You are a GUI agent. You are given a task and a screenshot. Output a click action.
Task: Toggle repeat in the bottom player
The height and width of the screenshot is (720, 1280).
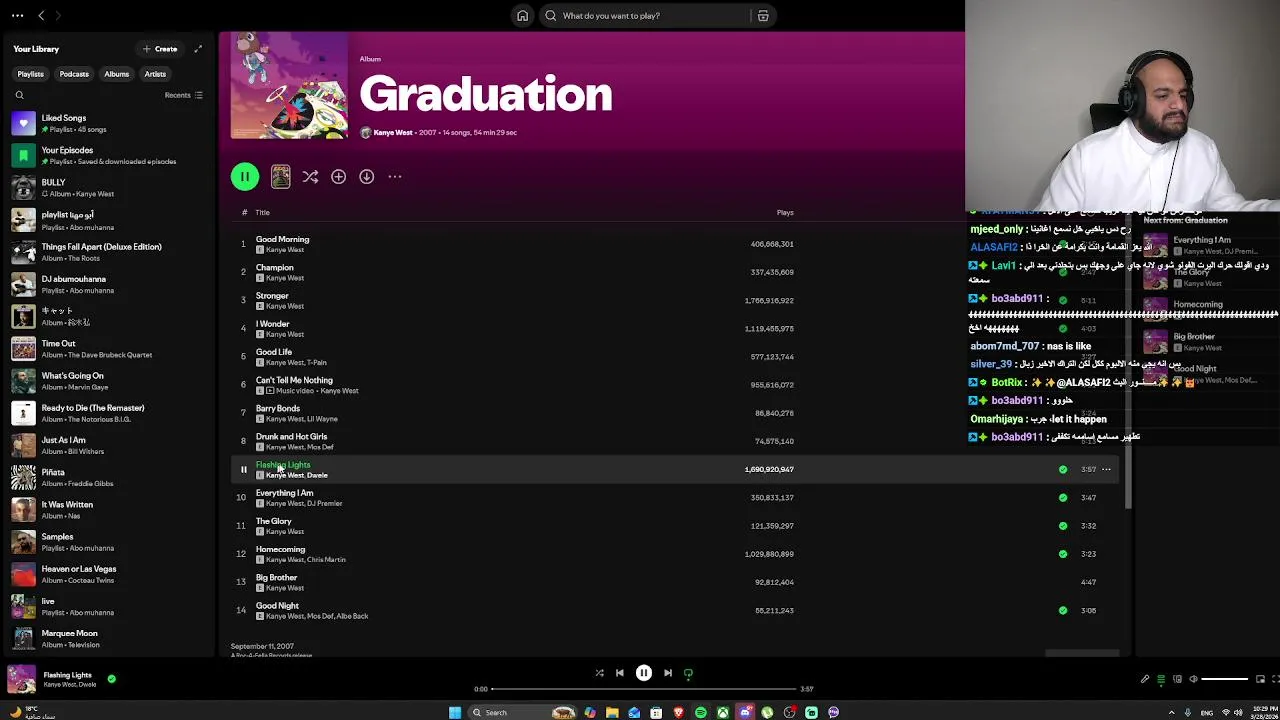(x=688, y=673)
